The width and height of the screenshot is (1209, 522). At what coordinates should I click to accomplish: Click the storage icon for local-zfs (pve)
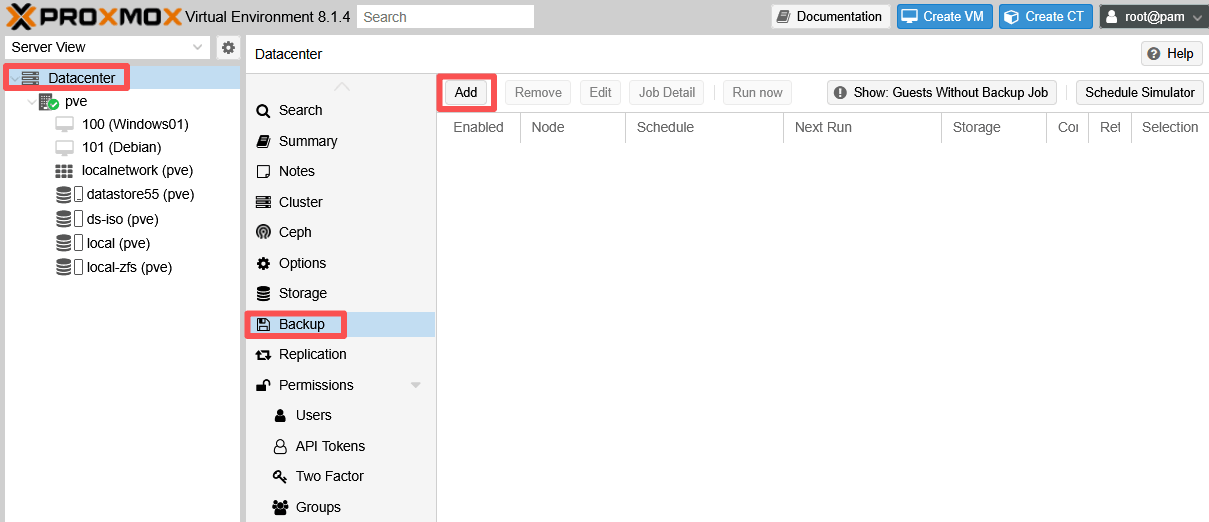pyautogui.click(x=69, y=267)
